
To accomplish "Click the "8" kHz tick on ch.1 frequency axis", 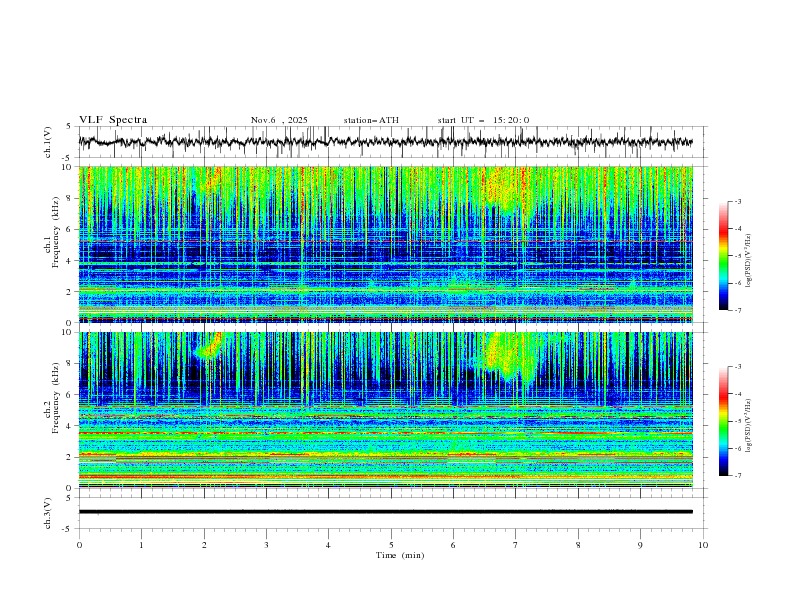I will (x=70, y=198).
